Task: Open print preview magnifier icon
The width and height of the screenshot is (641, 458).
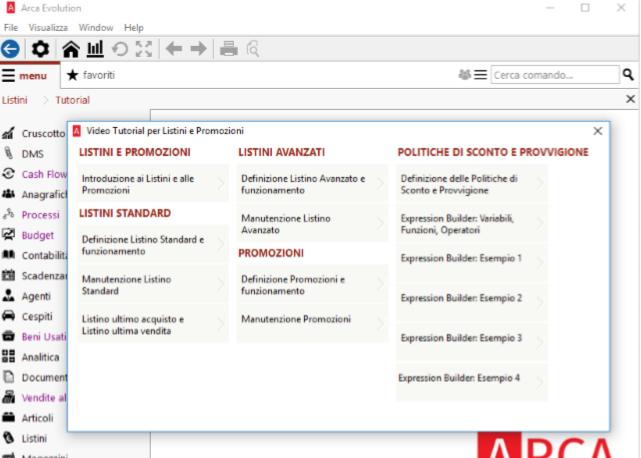Action: (253, 49)
